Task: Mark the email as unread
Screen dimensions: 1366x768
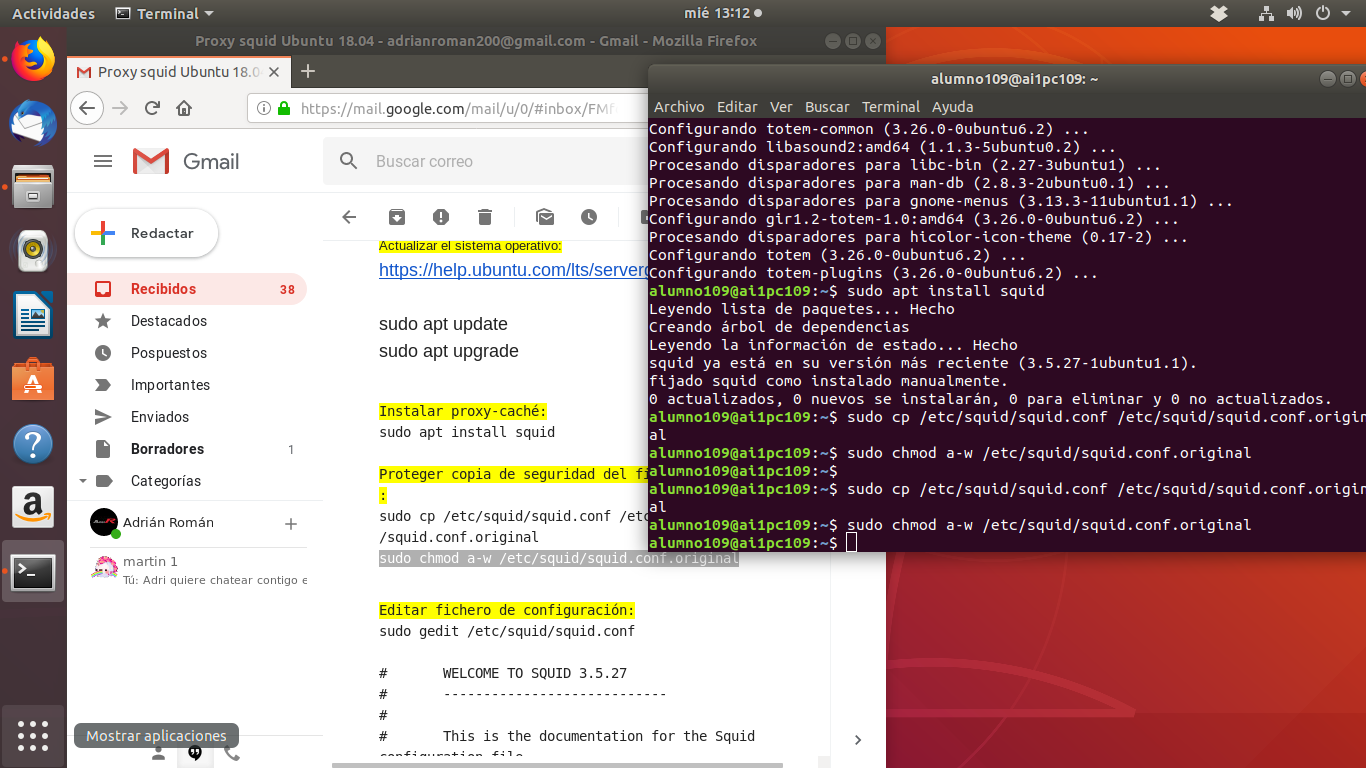Action: pyautogui.click(x=544, y=216)
